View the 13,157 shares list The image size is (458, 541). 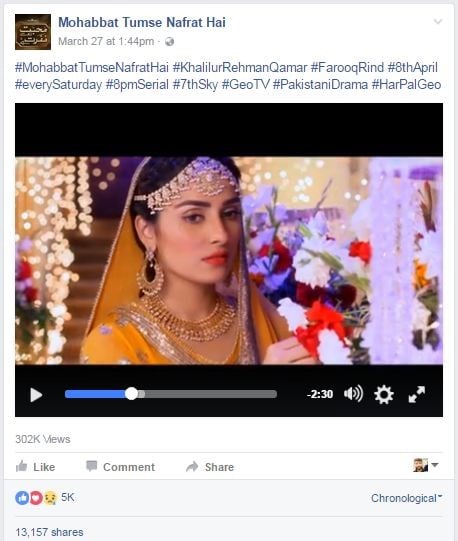[x=49, y=532]
